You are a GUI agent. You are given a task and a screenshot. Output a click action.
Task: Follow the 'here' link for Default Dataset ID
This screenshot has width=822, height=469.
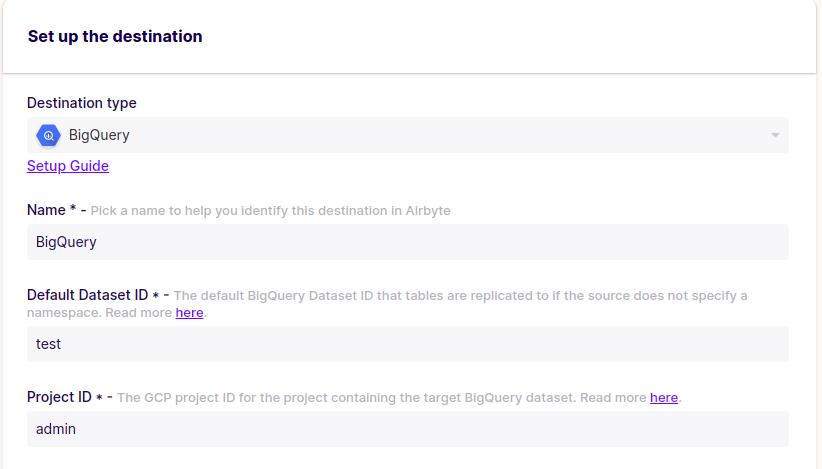[x=189, y=313]
